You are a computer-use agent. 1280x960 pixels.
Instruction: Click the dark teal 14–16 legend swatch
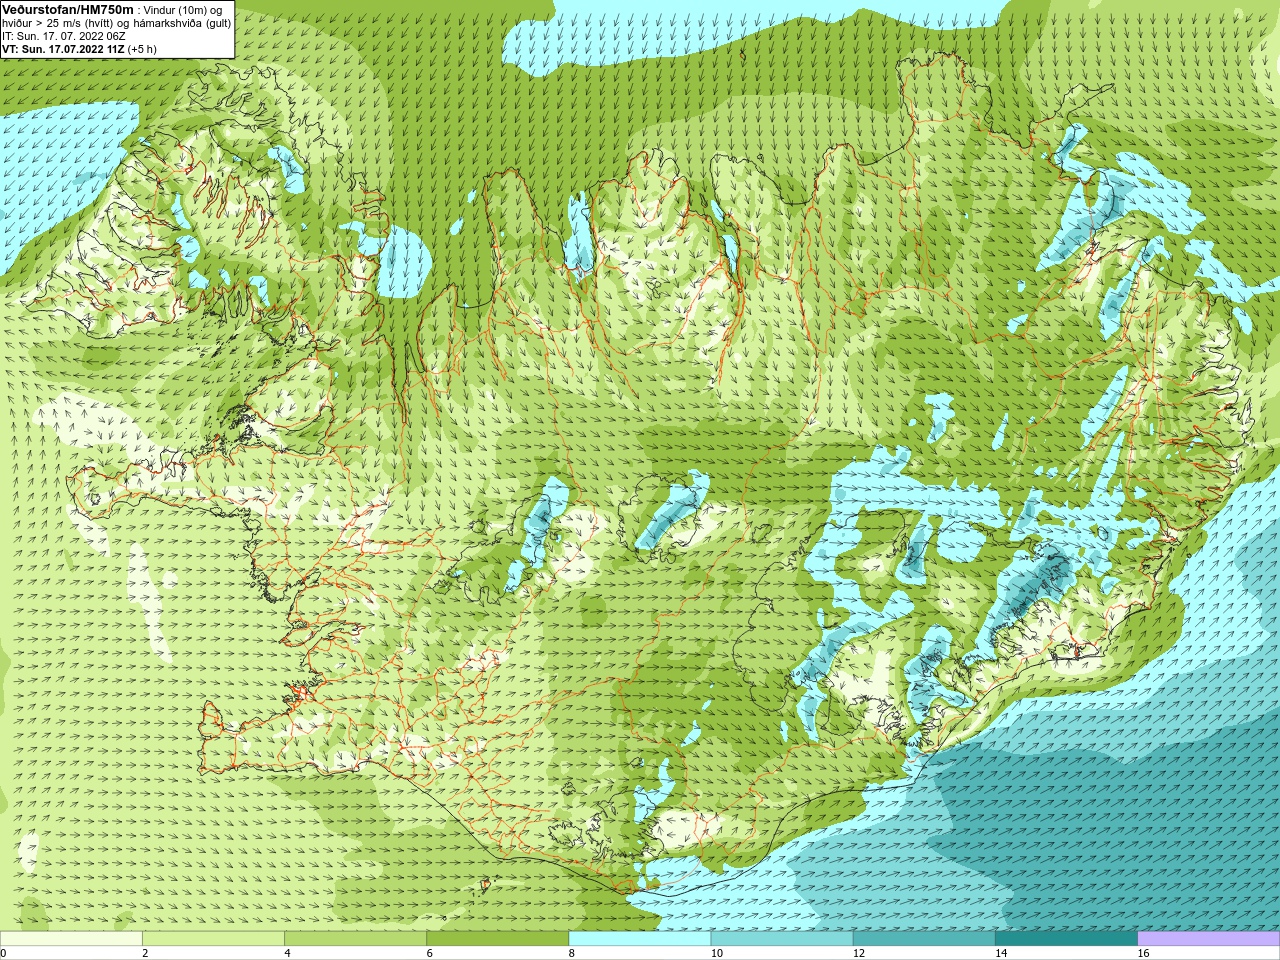[1066, 938]
